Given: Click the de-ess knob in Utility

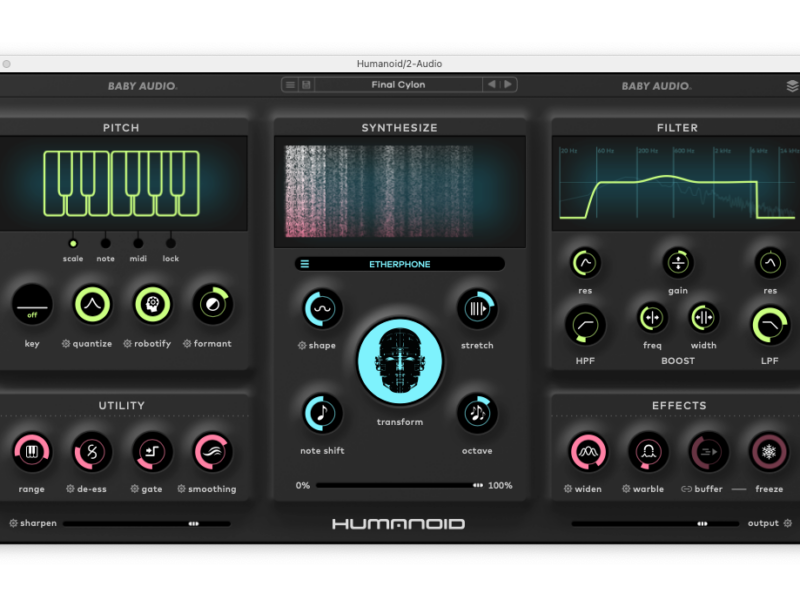Looking at the screenshot, I should click(x=92, y=452).
